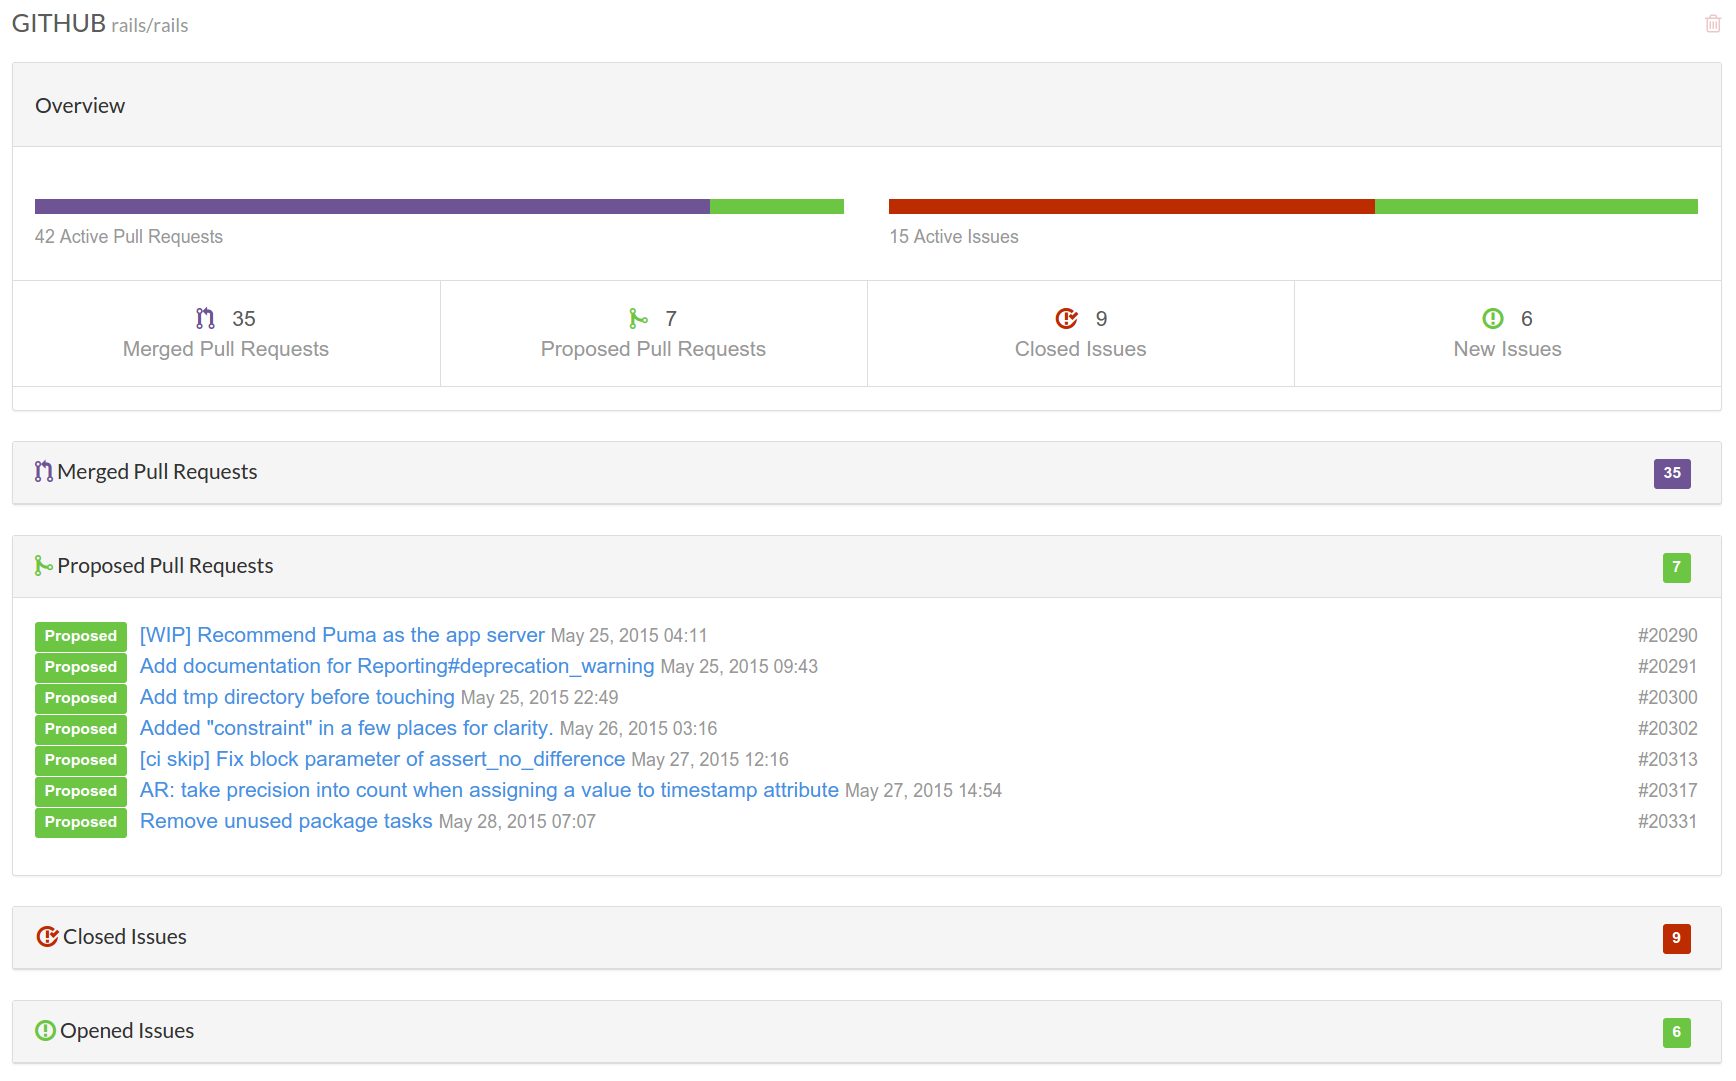
Task: Click the Proposed label on the #20291 row
Action: pyautogui.click(x=81, y=667)
